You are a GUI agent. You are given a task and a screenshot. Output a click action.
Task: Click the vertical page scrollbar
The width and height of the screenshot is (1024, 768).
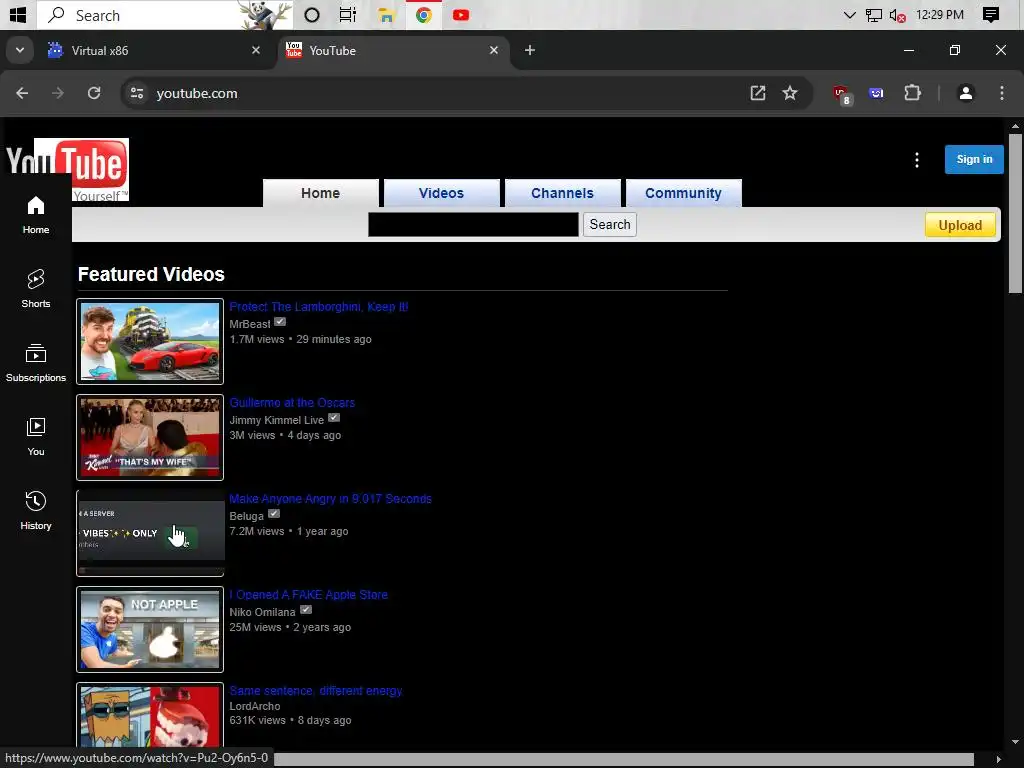pyautogui.click(x=1016, y=214)
